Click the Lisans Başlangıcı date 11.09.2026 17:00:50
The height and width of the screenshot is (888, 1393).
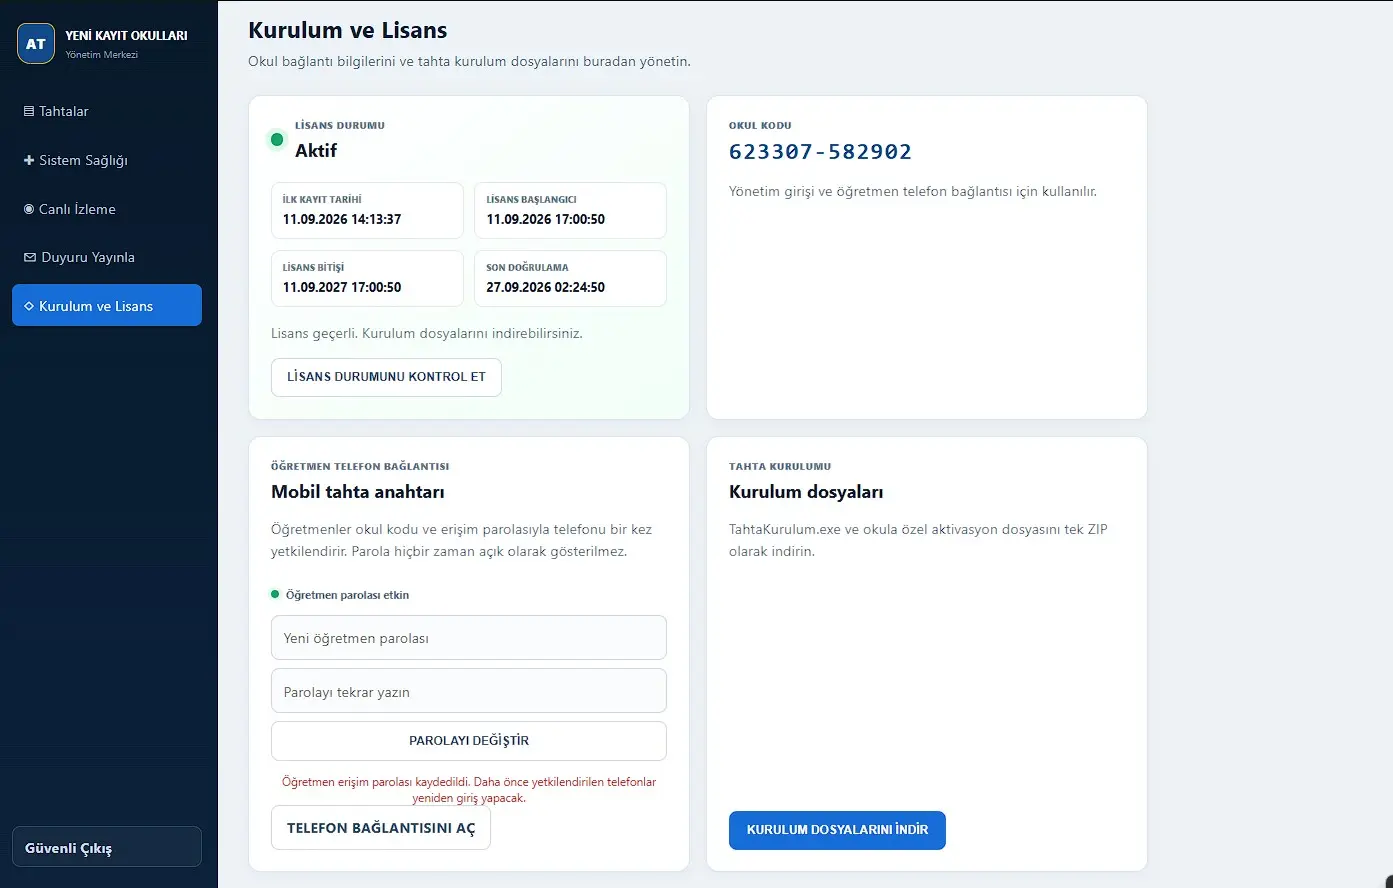point(546,219)
